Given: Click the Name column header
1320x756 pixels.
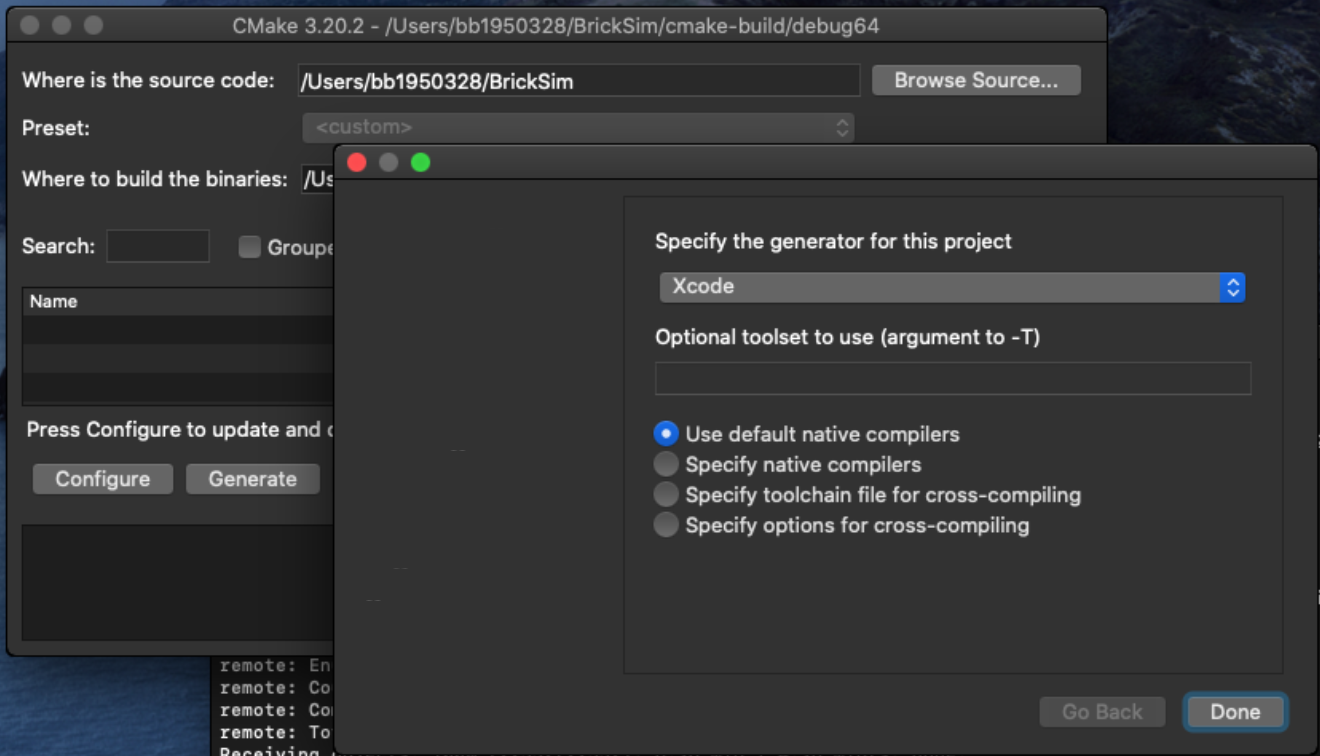Looking at the screenshot, I should point(177,301).
